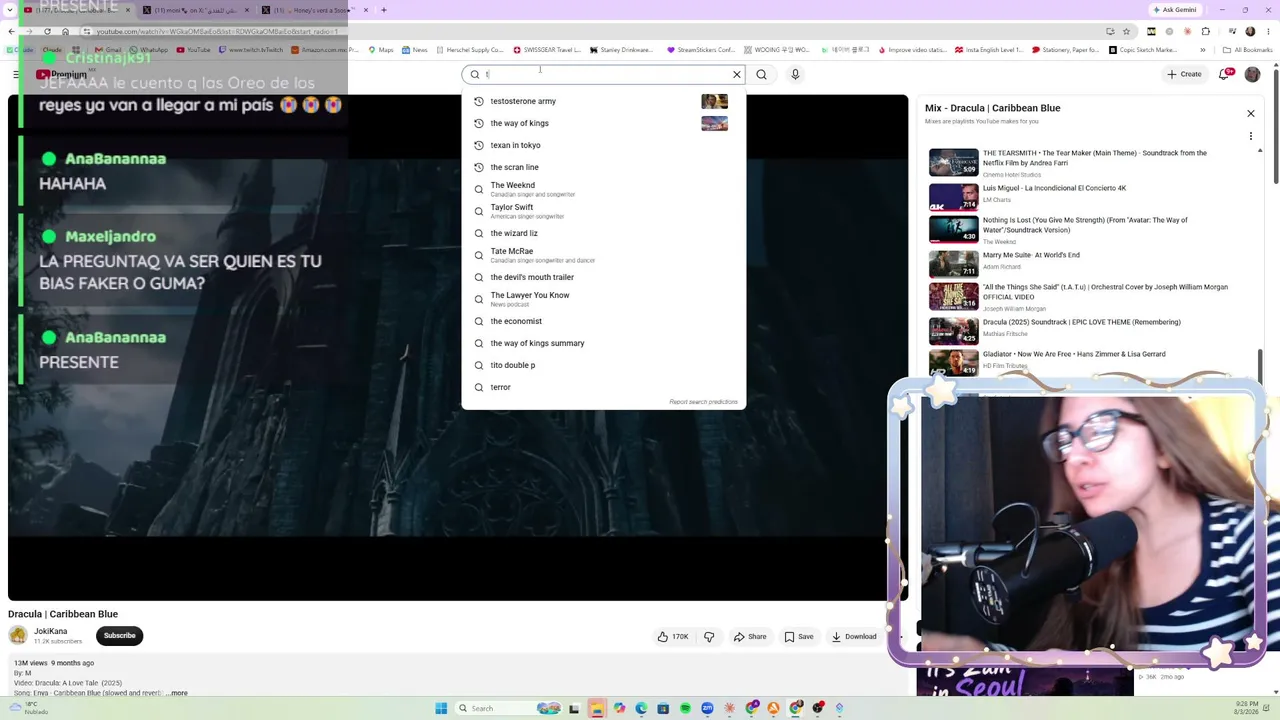Play Gladiator Now We Are Free
Screen dimensions: 1280x720
tap(1090, 361)
